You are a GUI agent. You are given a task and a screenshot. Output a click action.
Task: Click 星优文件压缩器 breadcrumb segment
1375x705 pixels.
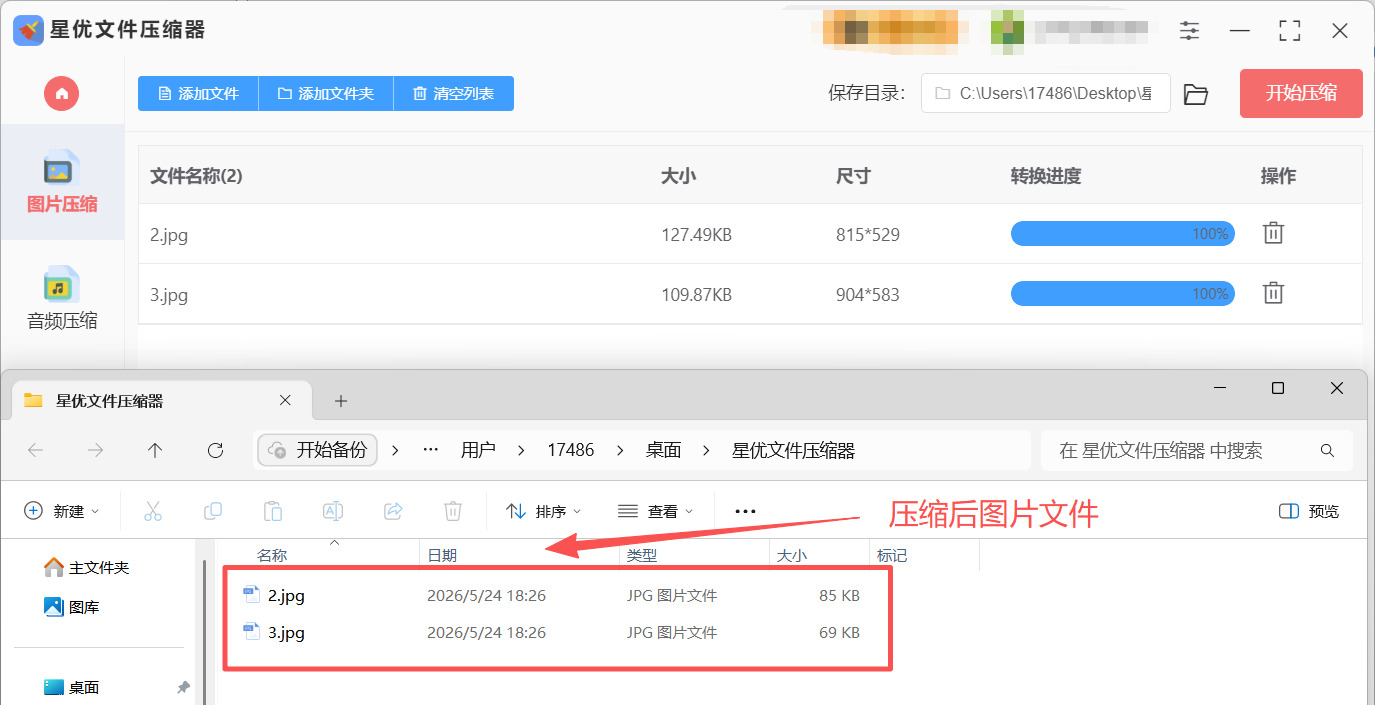794,450
